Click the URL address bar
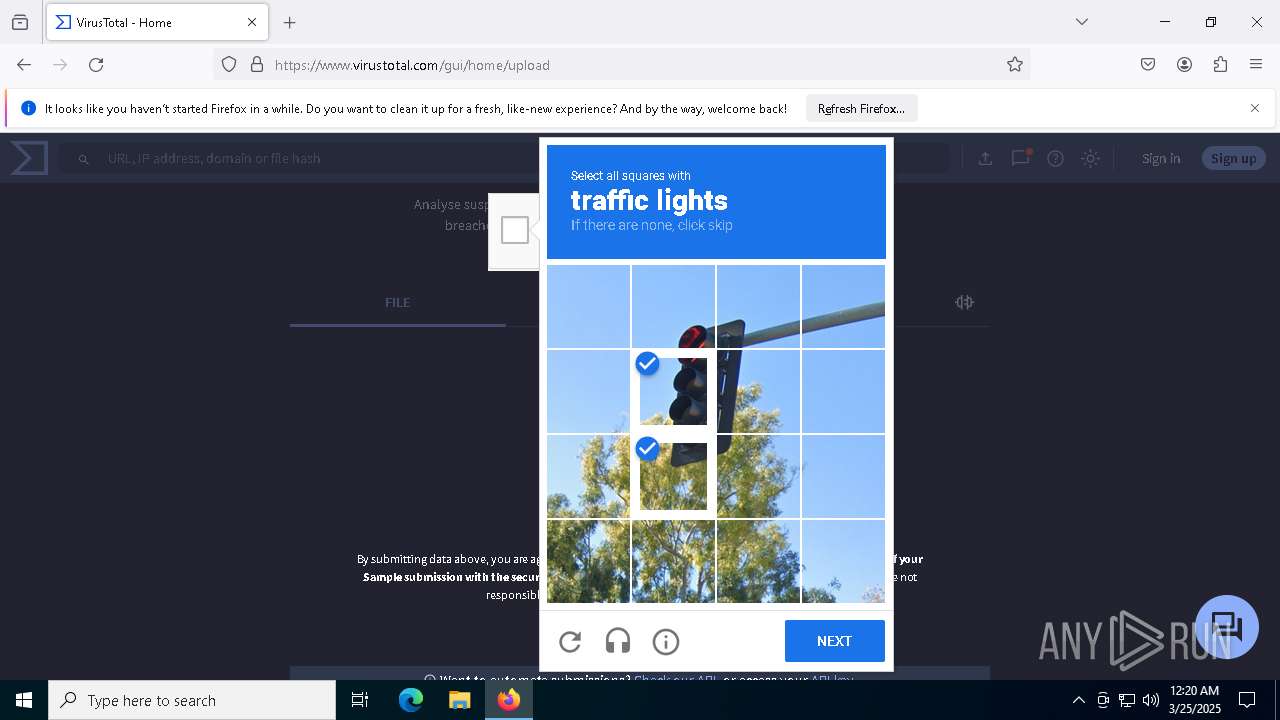This screenshot has height=720, width=1280. [620, 65]
